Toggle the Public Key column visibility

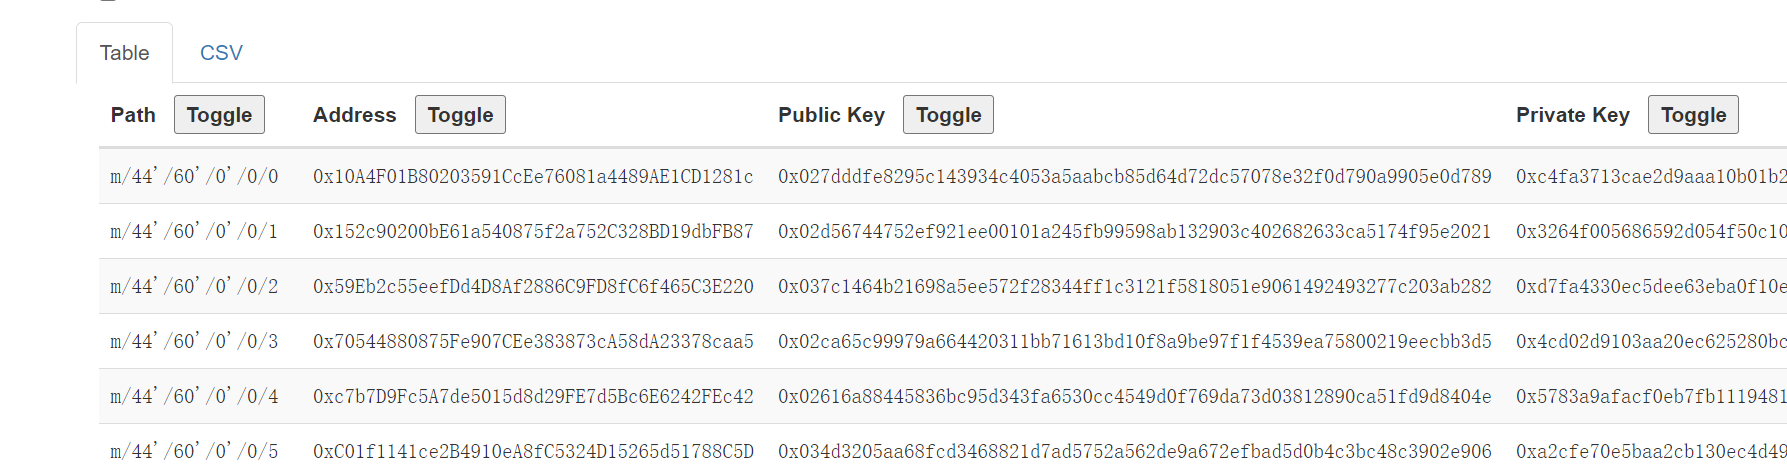[948, 115]
